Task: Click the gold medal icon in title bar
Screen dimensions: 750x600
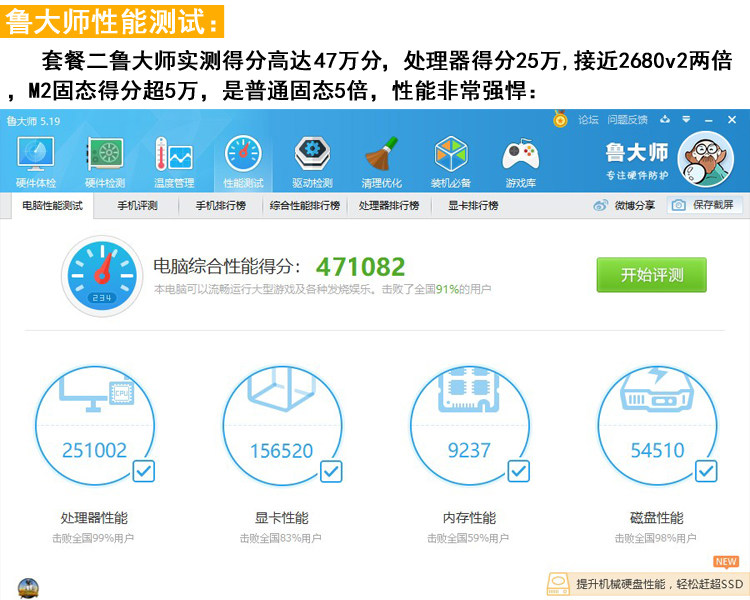Action: (x=560, y=119)
